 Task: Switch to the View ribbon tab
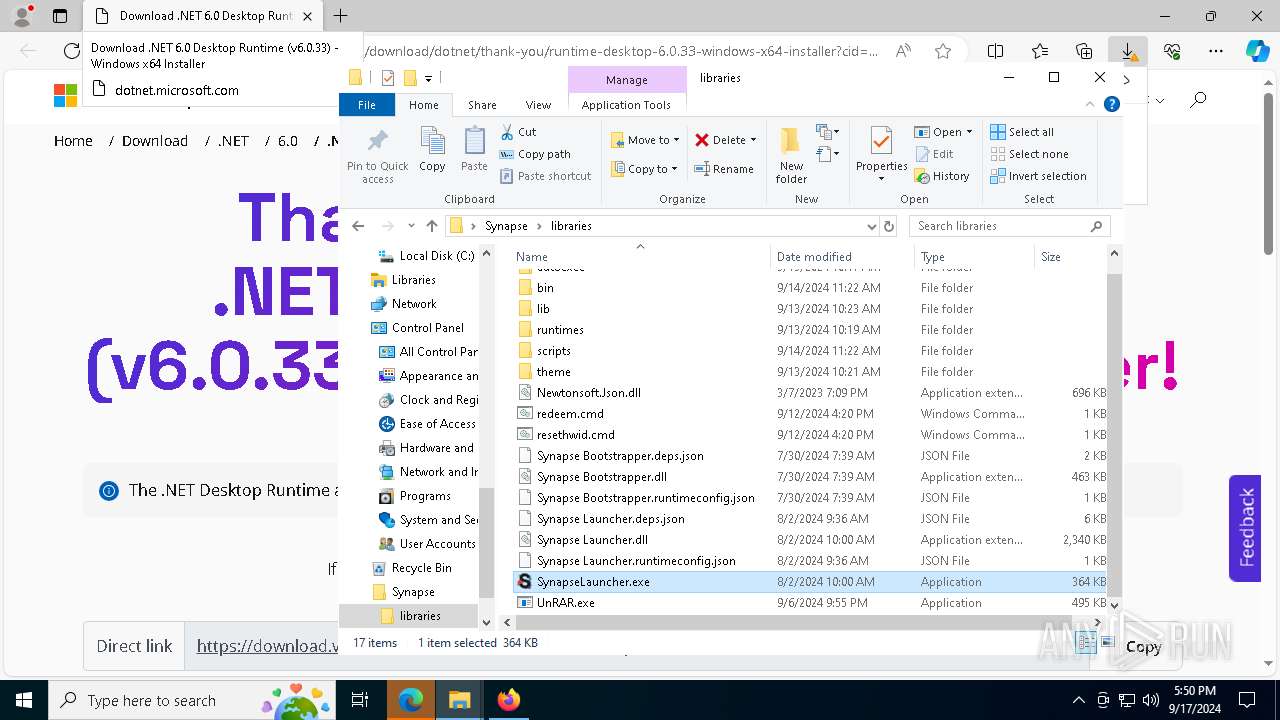point(538,105)
